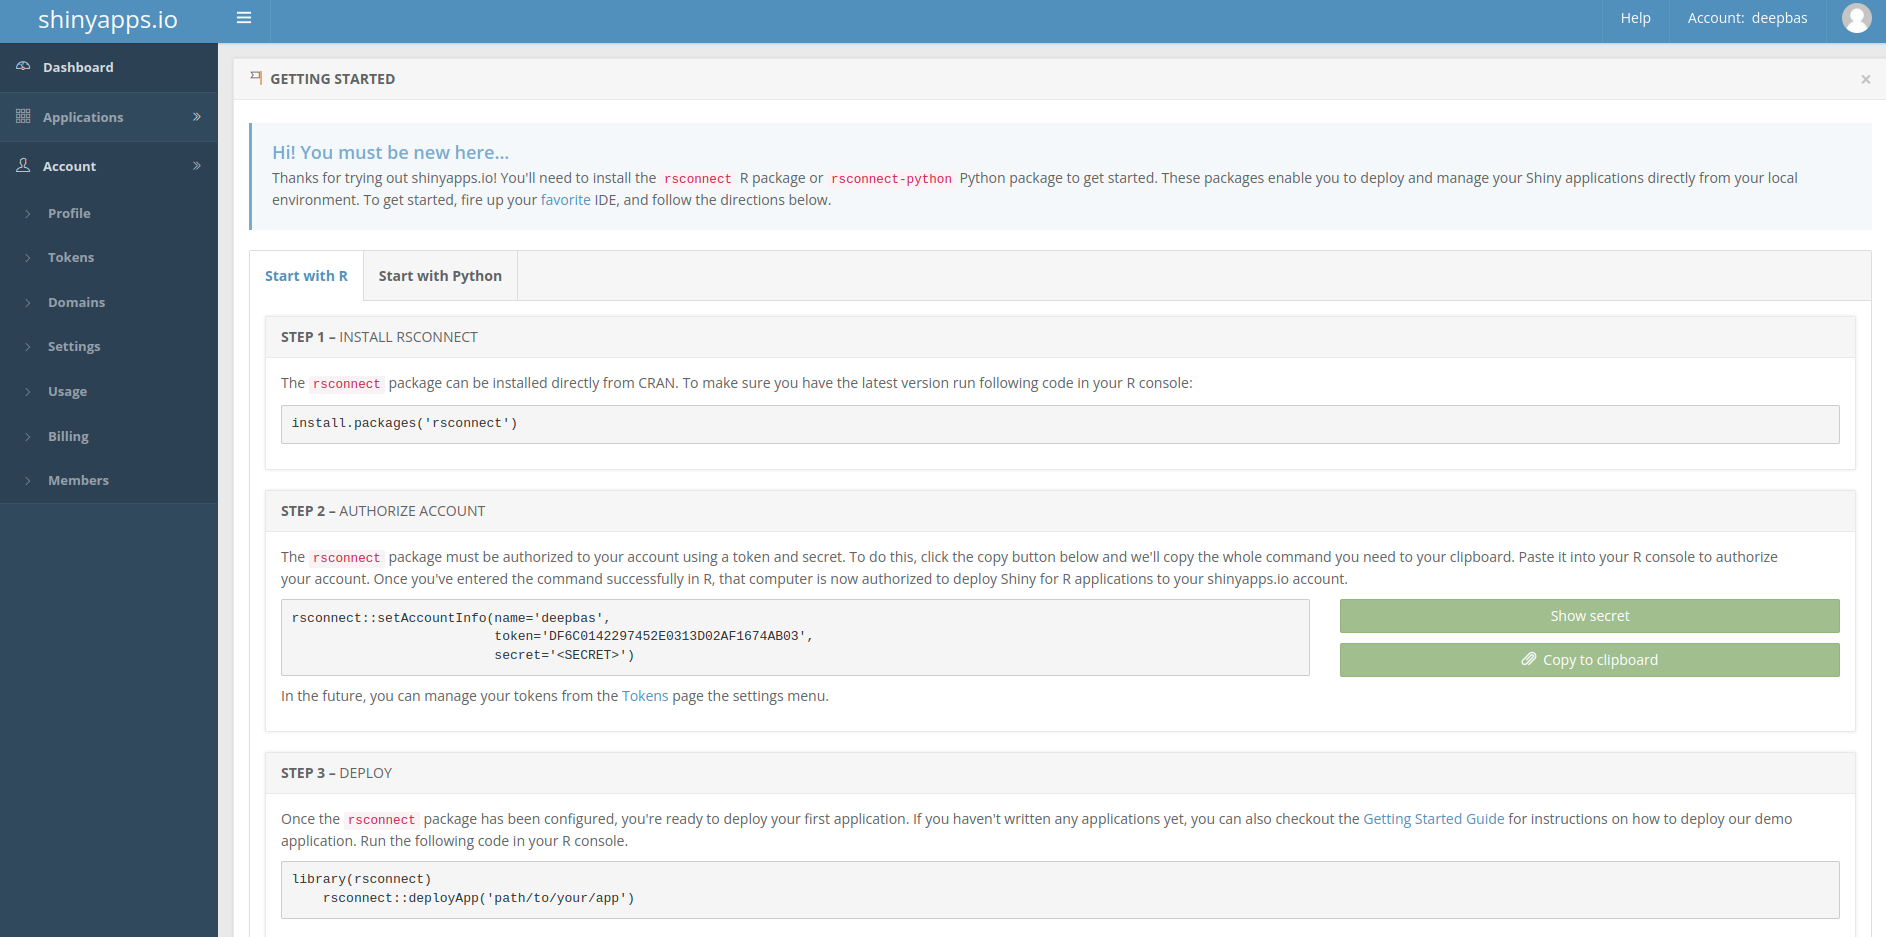Screen dimensions: 1886x937
Task: Toggle the sidebar hamburger menu
Action: 244,18
